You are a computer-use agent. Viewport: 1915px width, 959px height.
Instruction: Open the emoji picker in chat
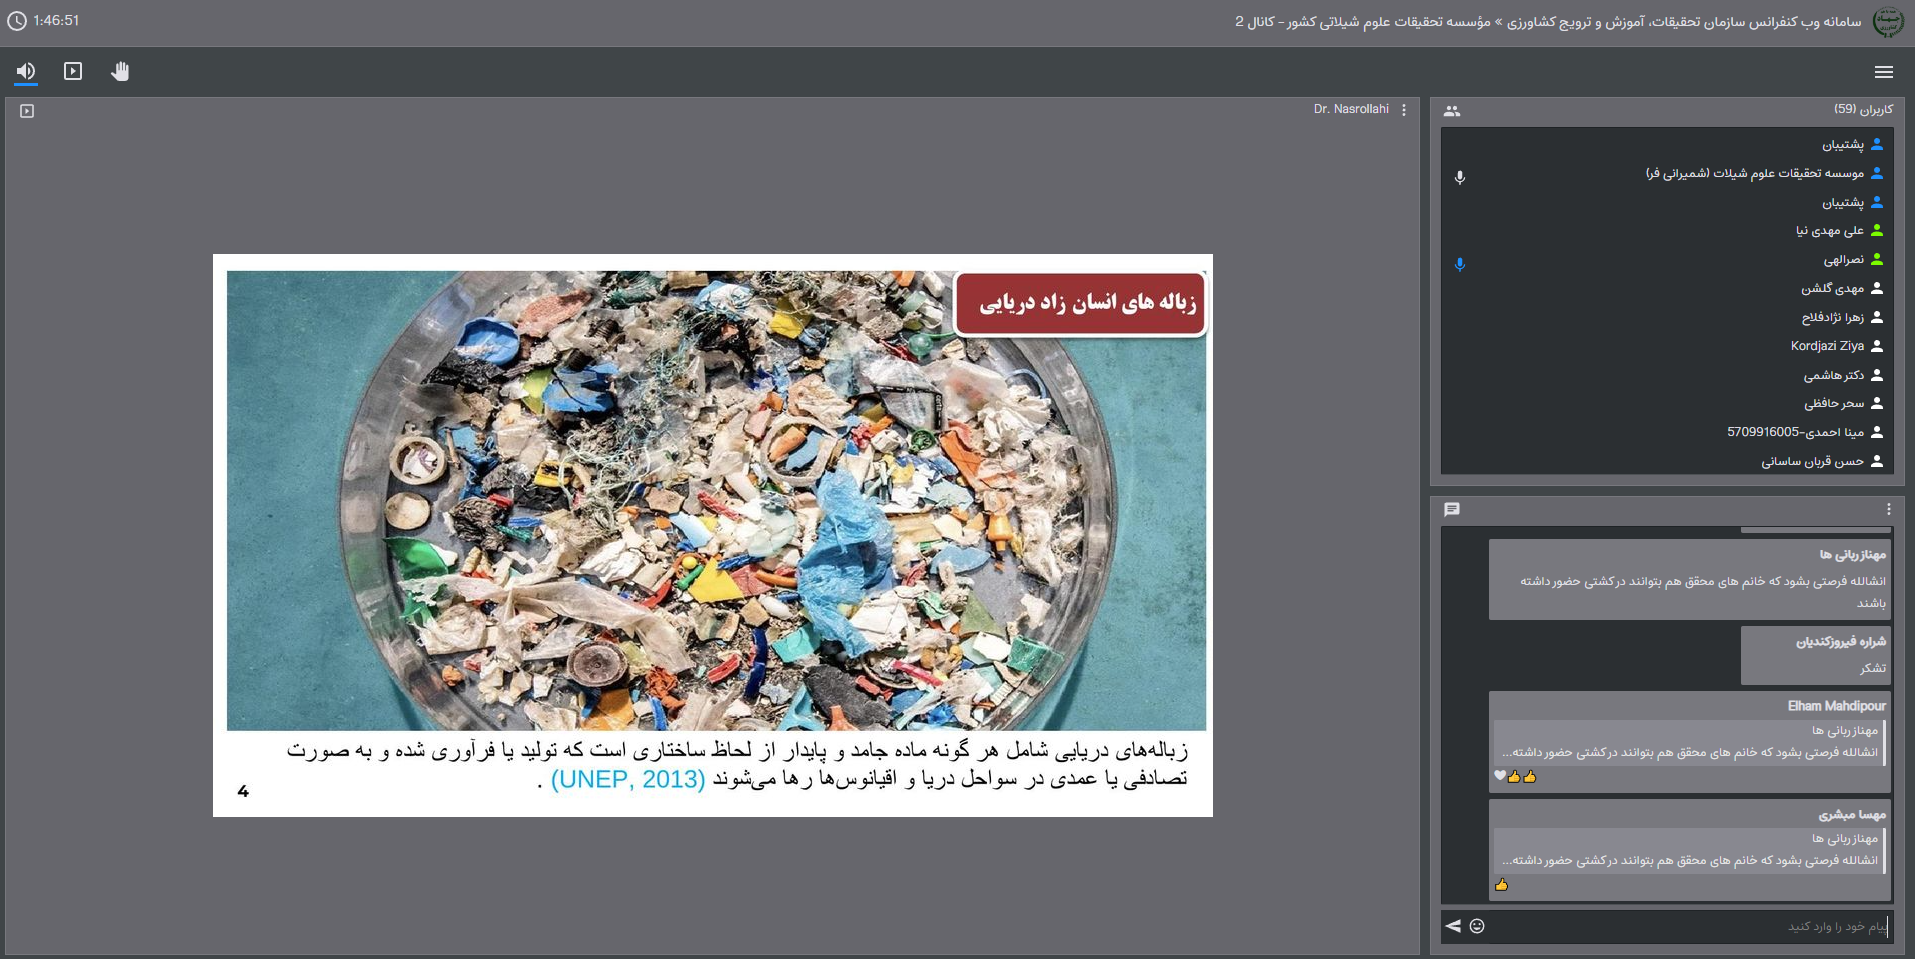click(1477, 926)
